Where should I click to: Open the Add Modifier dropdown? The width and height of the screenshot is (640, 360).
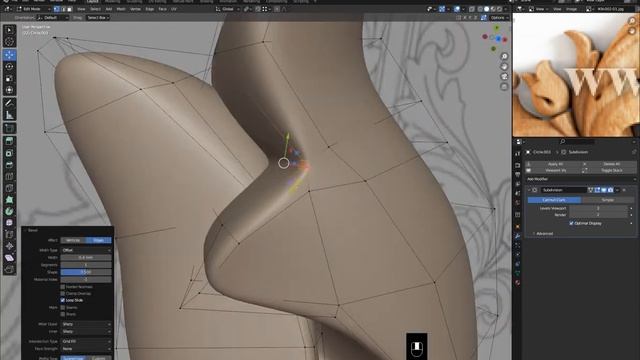pos(581,179)
